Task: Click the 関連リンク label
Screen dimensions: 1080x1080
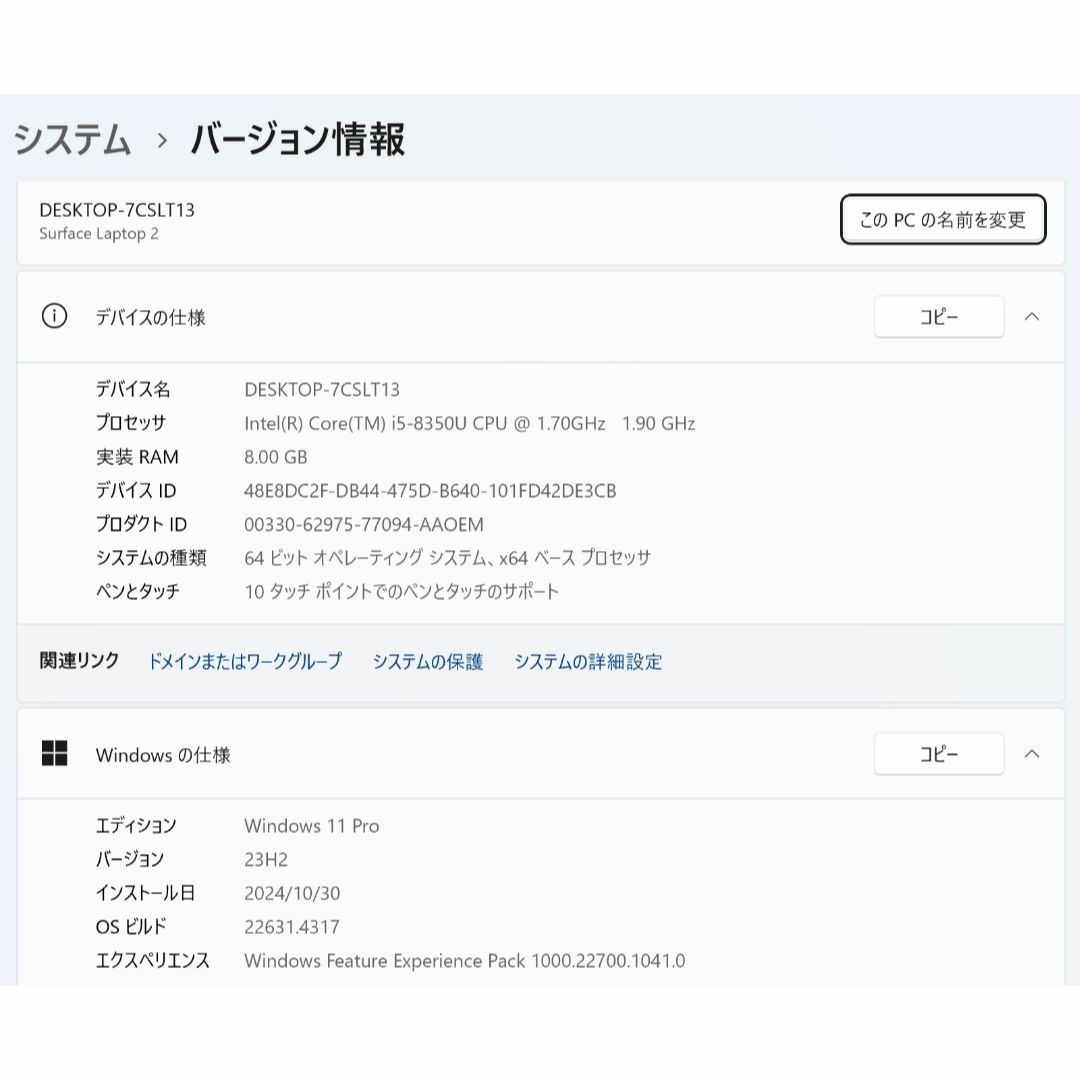Action: [x=79, y=661]
